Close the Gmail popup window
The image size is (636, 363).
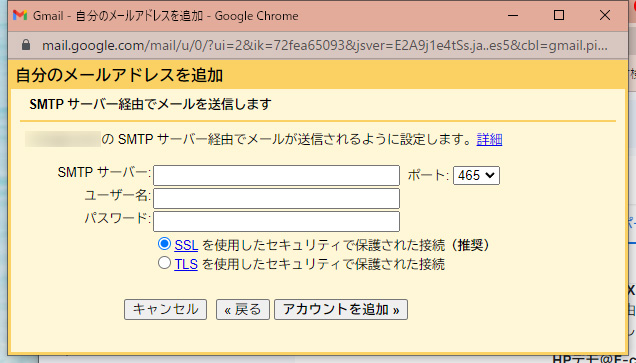pyautogui.click(x=605, y=15)
